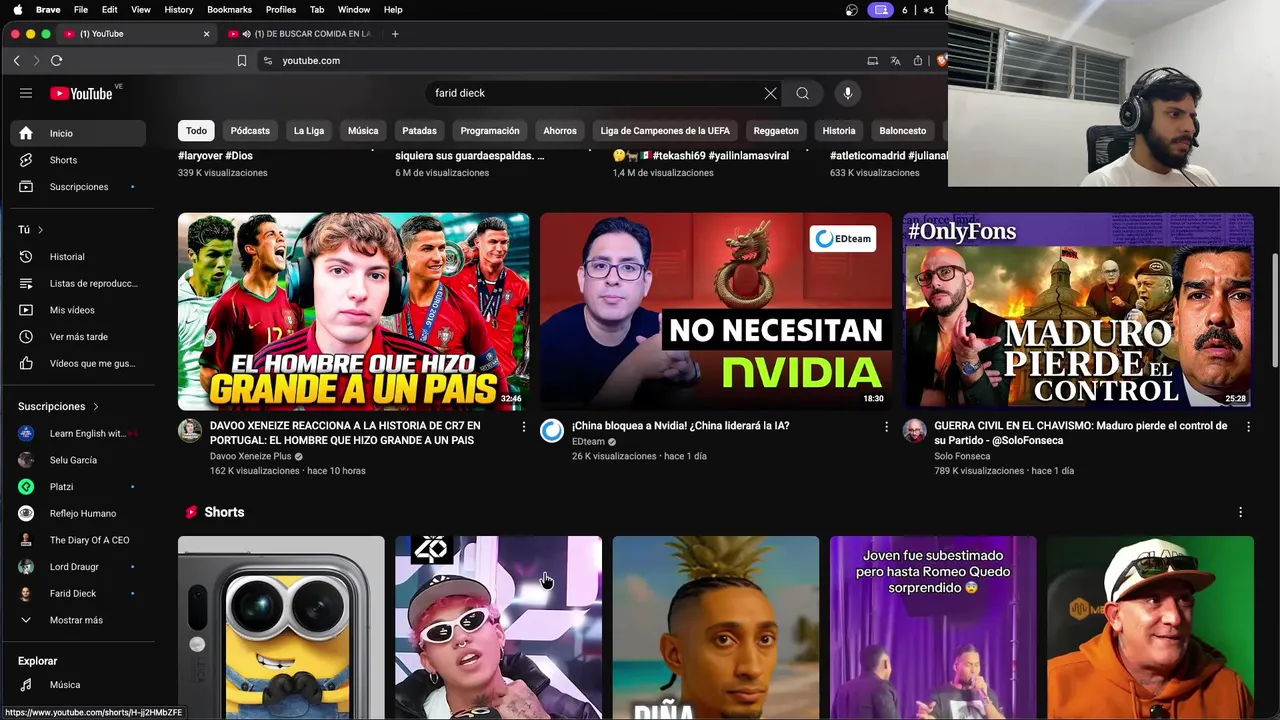Select Liga de Campeones de la UEFA chip
Viewport: 1280px width, 720px height.
(x=665, y=131)
